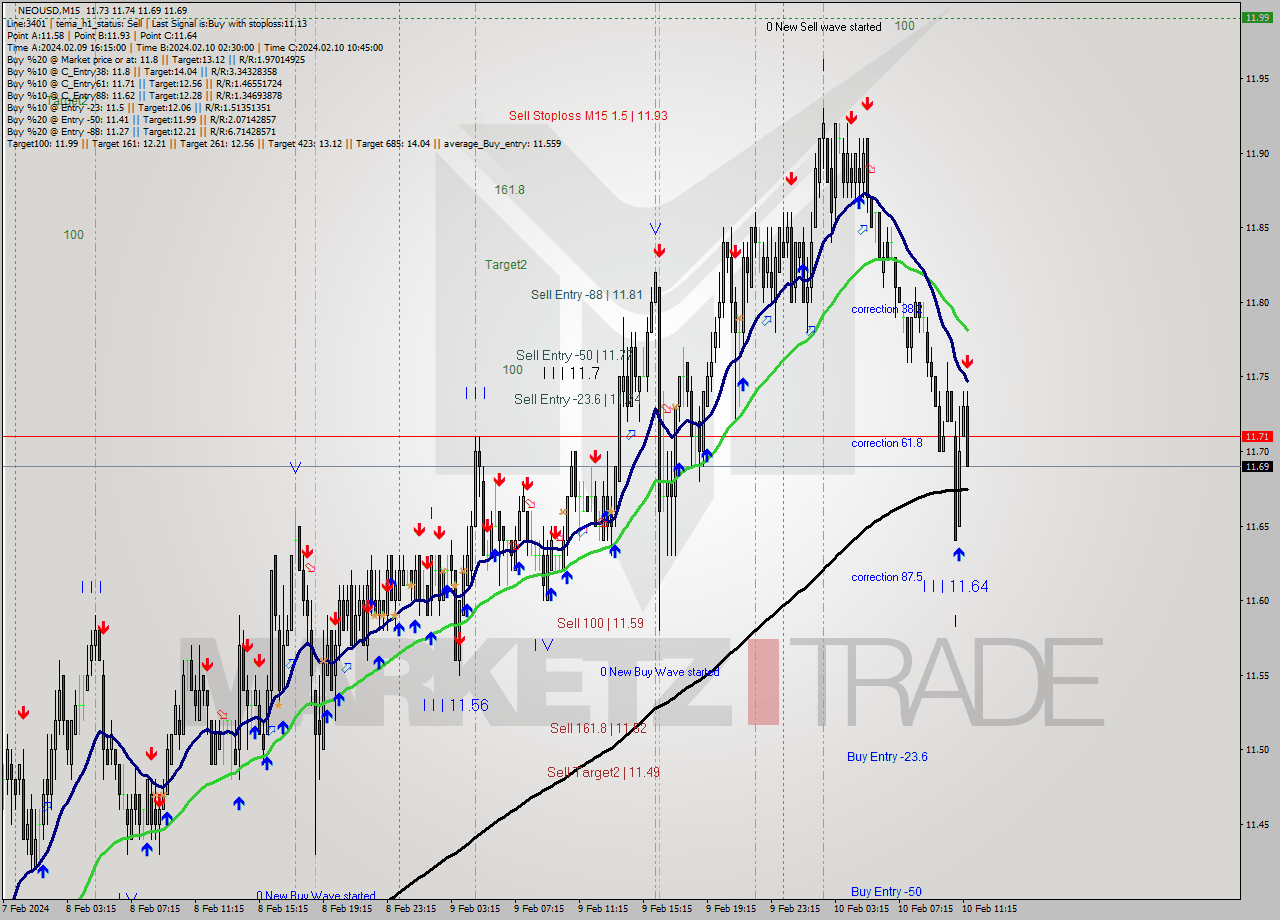Viewport: 1280px width, 920px height.
Task: Click the 'Time A:2024.02.09 16:15:00' info line
Action: (195, 47)
